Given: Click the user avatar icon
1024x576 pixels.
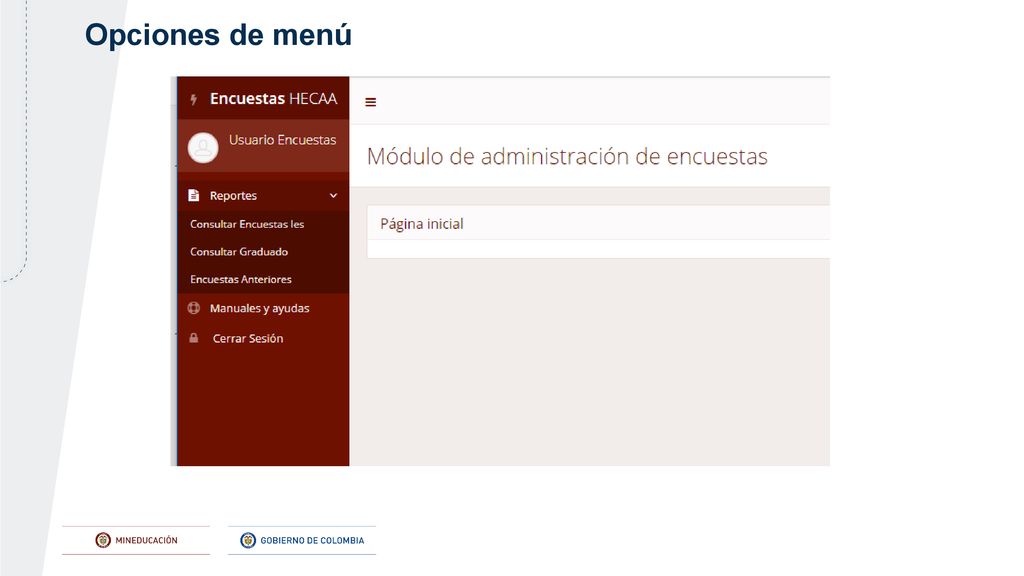Looking at the screenshot, I should 203,148.
